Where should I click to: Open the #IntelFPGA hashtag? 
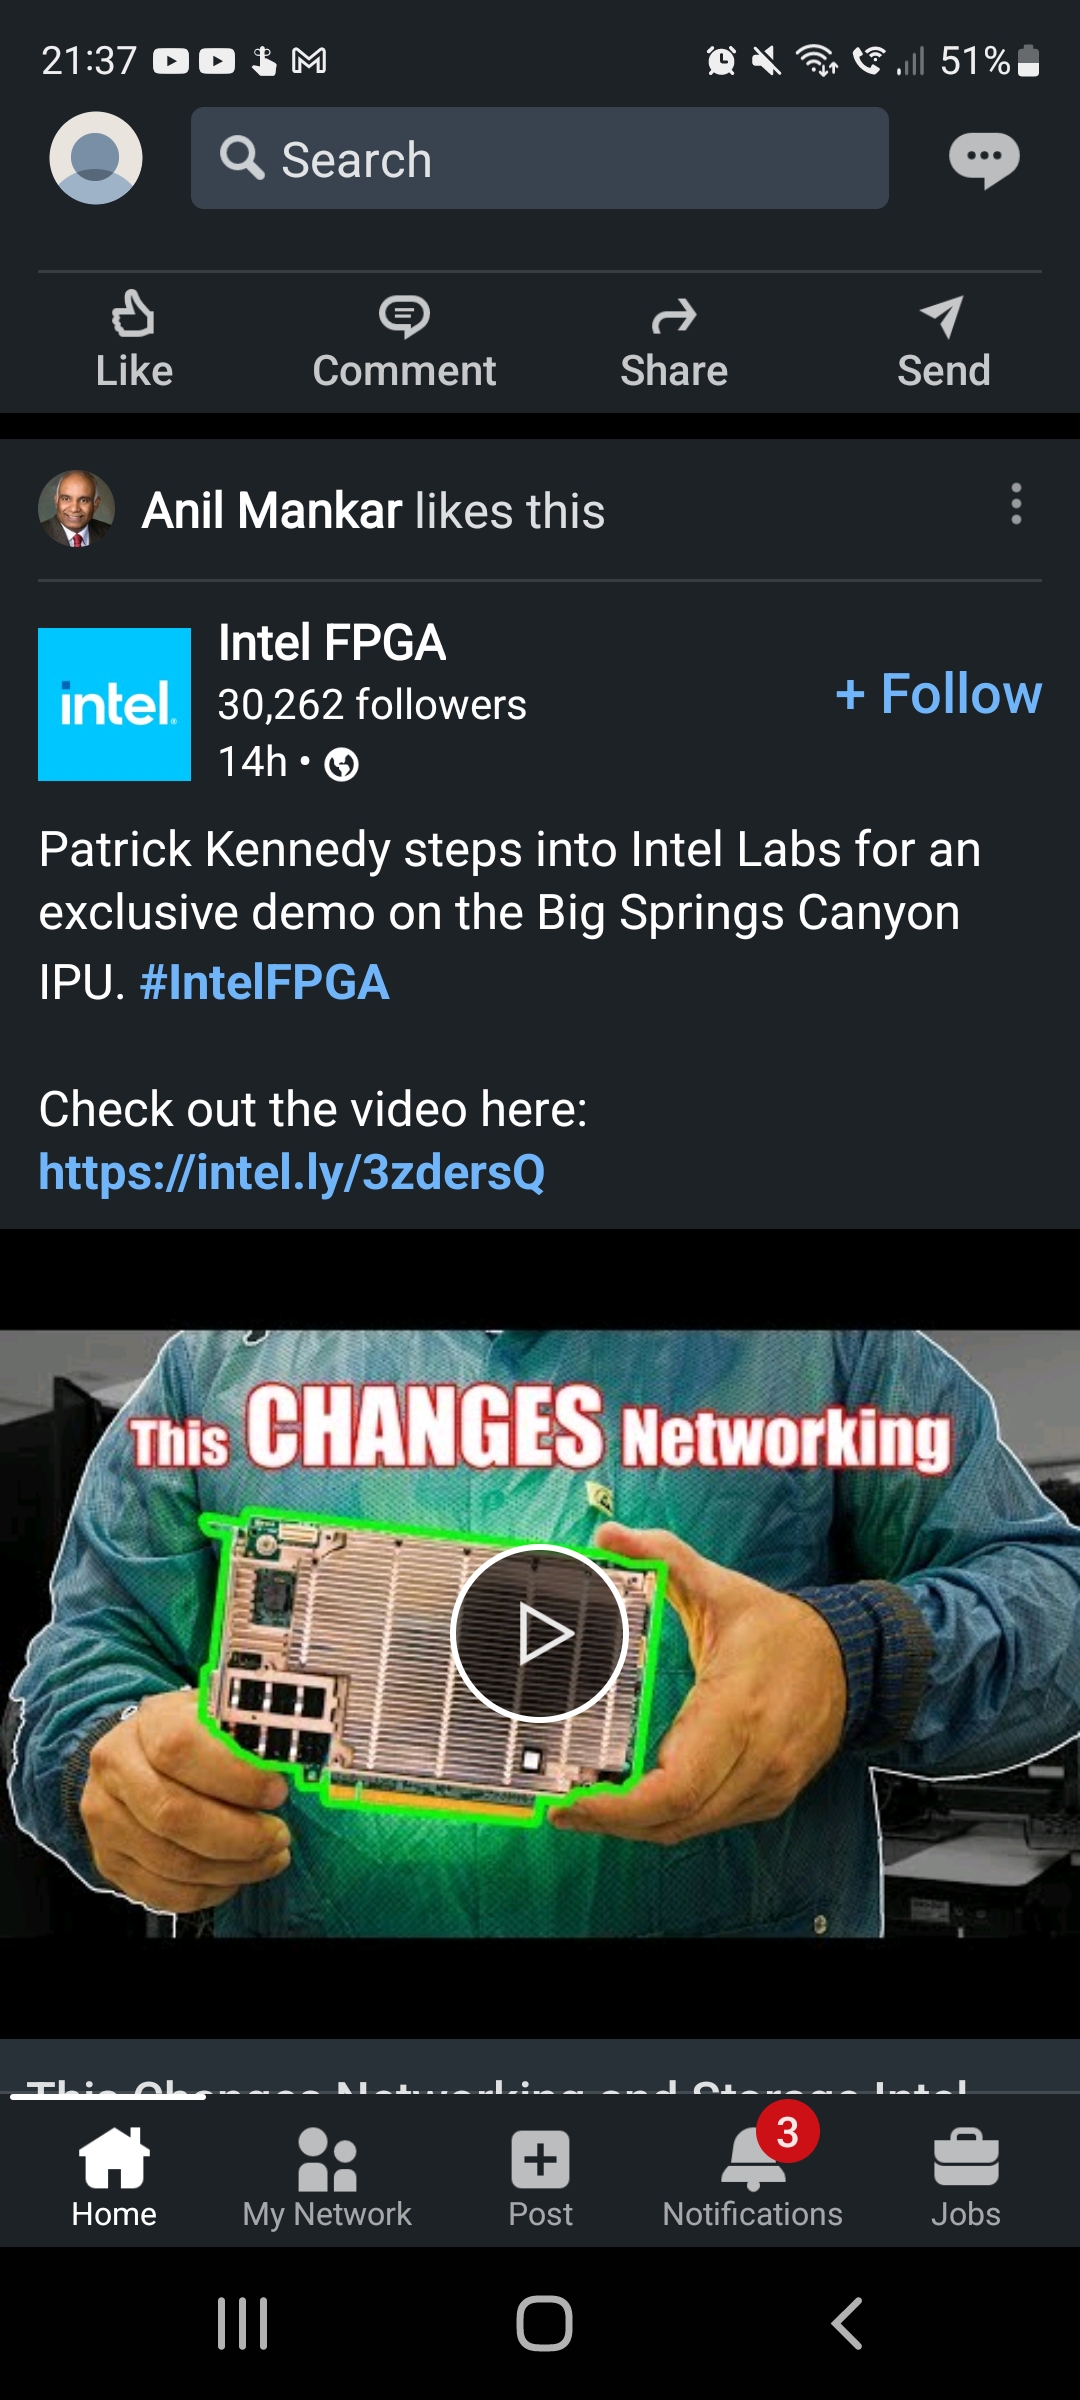coord(265,982)
